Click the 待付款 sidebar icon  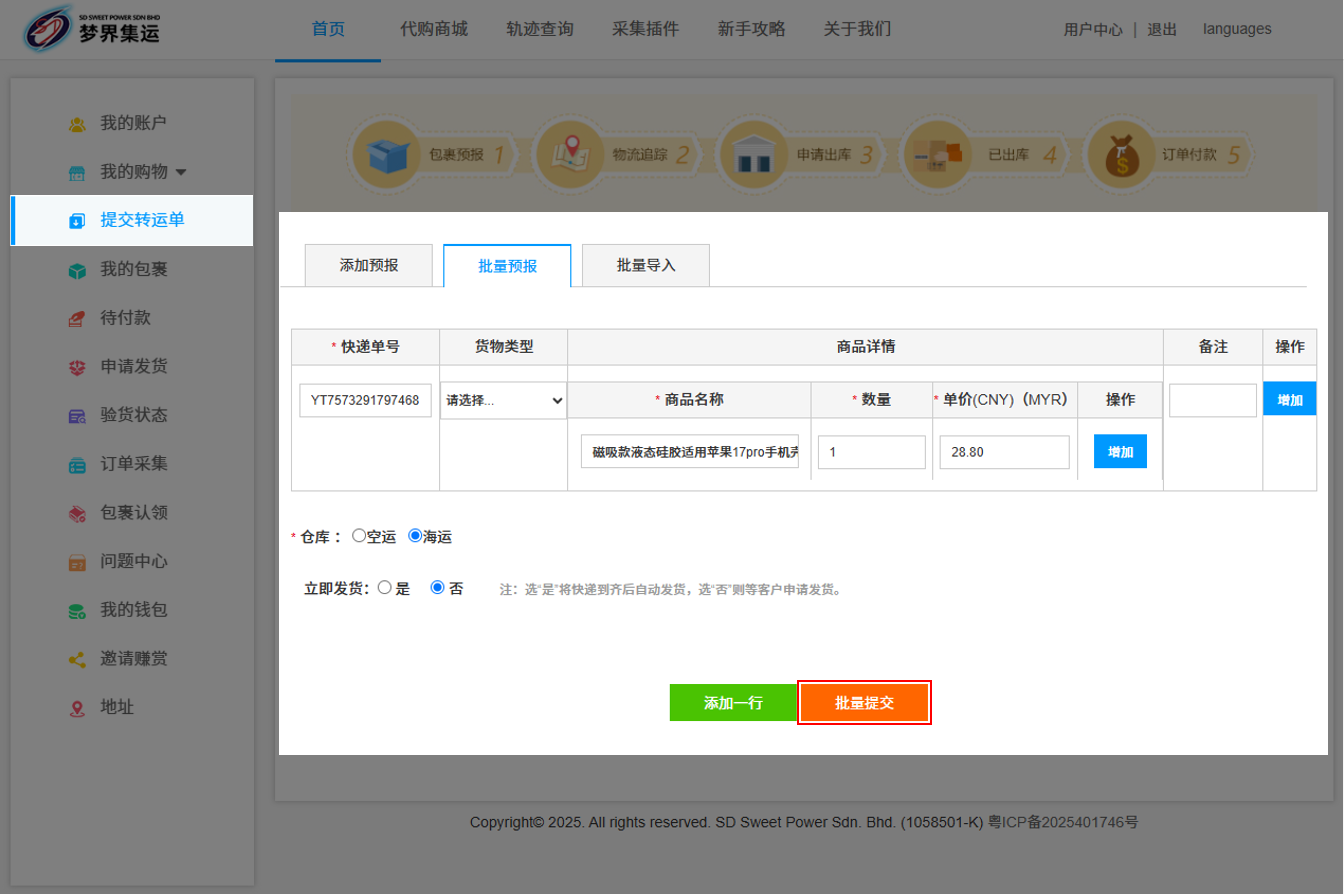pos(77,319)
